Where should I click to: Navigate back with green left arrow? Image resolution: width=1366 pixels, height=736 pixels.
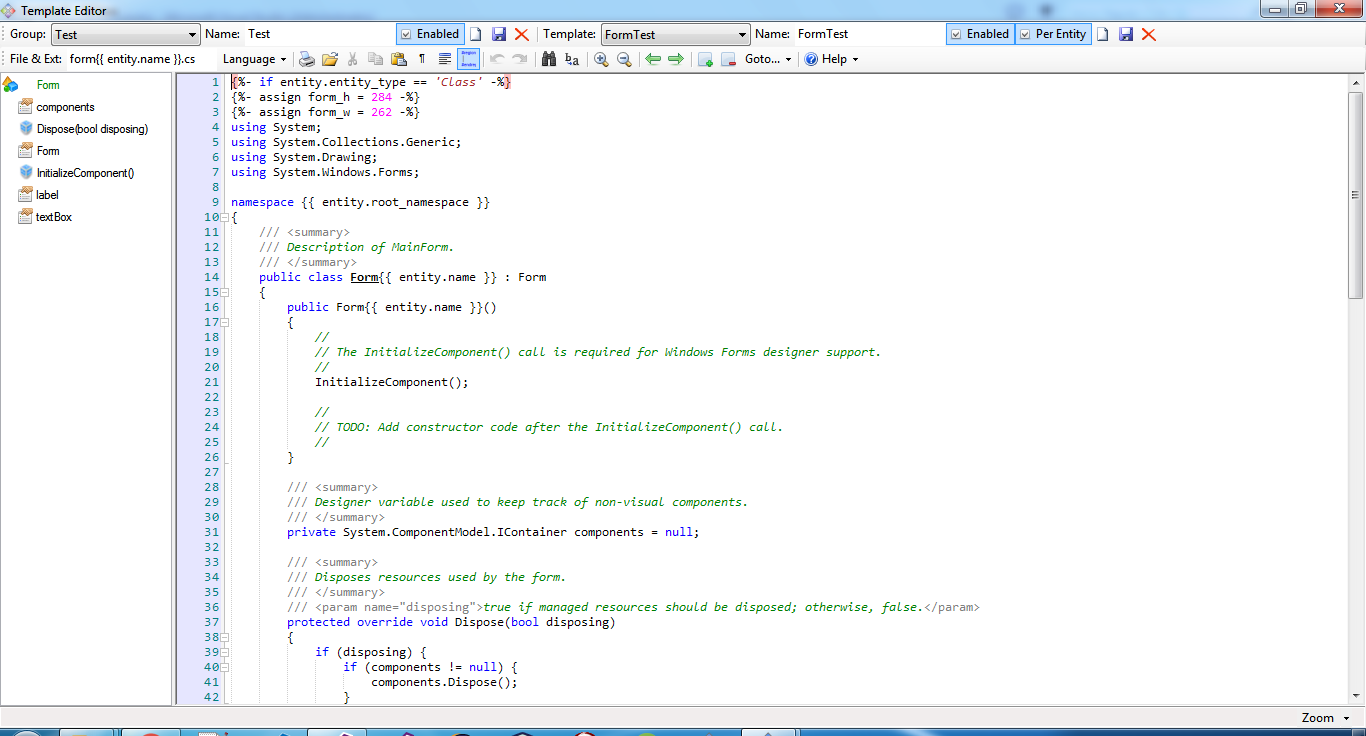click(x=653, y=59)
